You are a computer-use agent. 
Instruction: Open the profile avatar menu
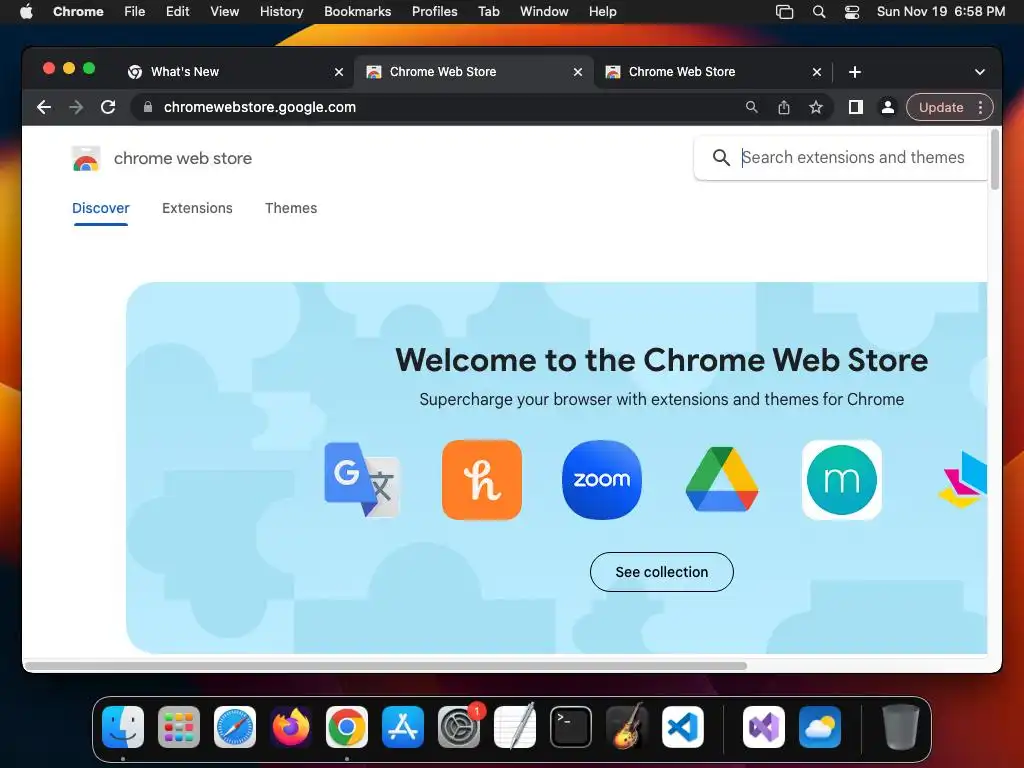click(888, 107)
